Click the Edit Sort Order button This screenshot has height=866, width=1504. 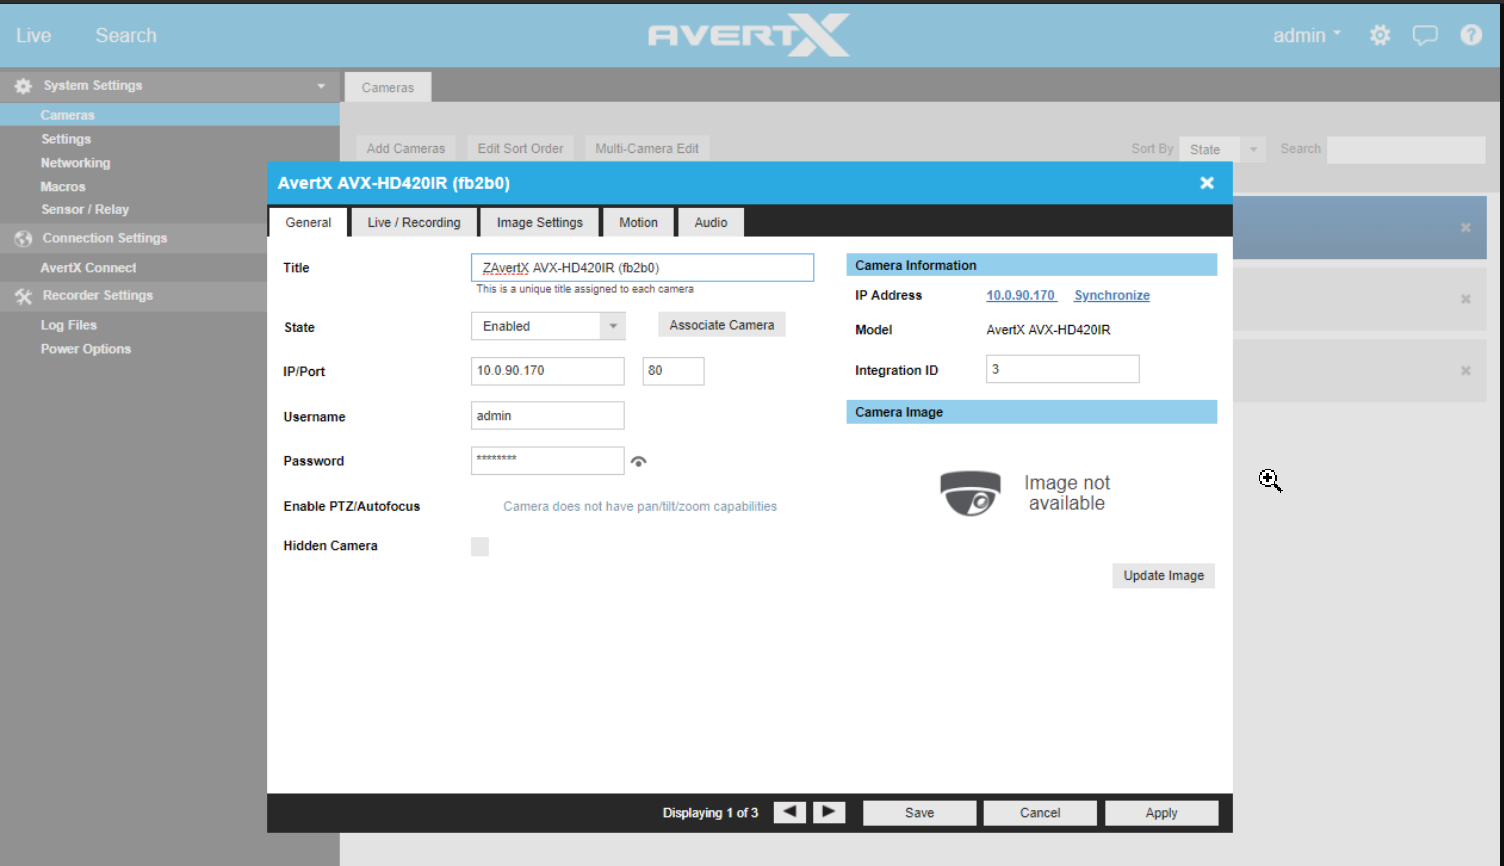click(x=520, y=148)
